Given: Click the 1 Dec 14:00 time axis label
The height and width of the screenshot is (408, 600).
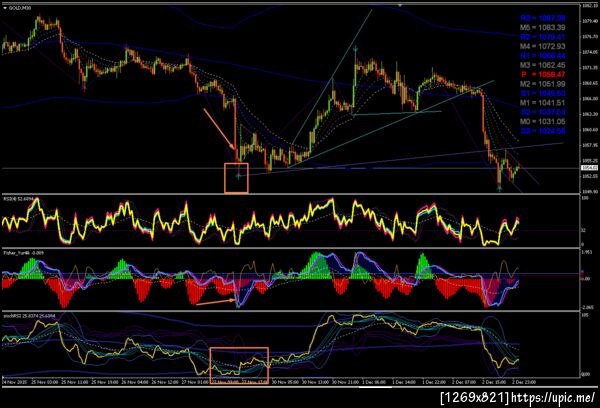Looking at the screenshot, I should 405,382.
